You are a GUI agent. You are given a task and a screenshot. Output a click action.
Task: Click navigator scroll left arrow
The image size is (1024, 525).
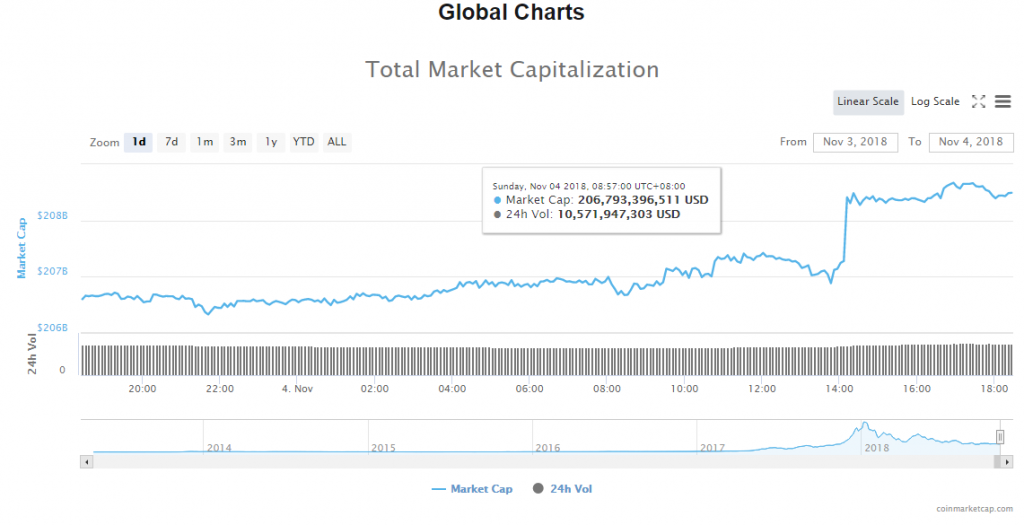click(86, 461)
